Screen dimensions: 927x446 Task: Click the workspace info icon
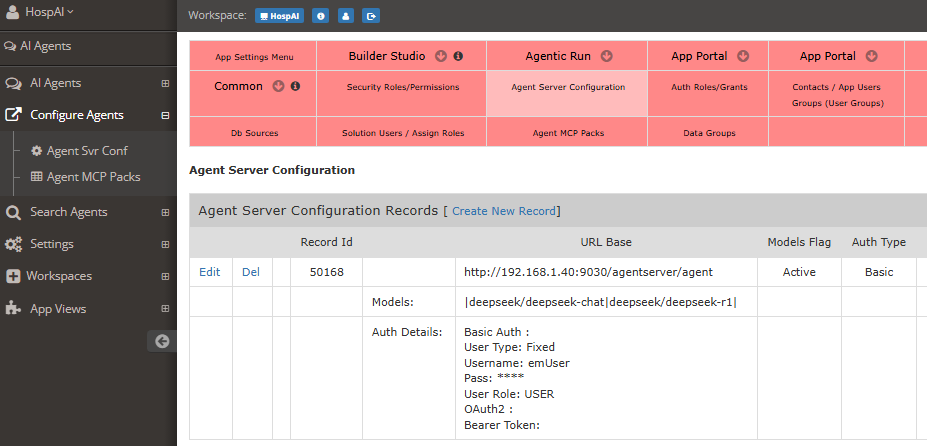pyautogui.click(x=320, y=16)
